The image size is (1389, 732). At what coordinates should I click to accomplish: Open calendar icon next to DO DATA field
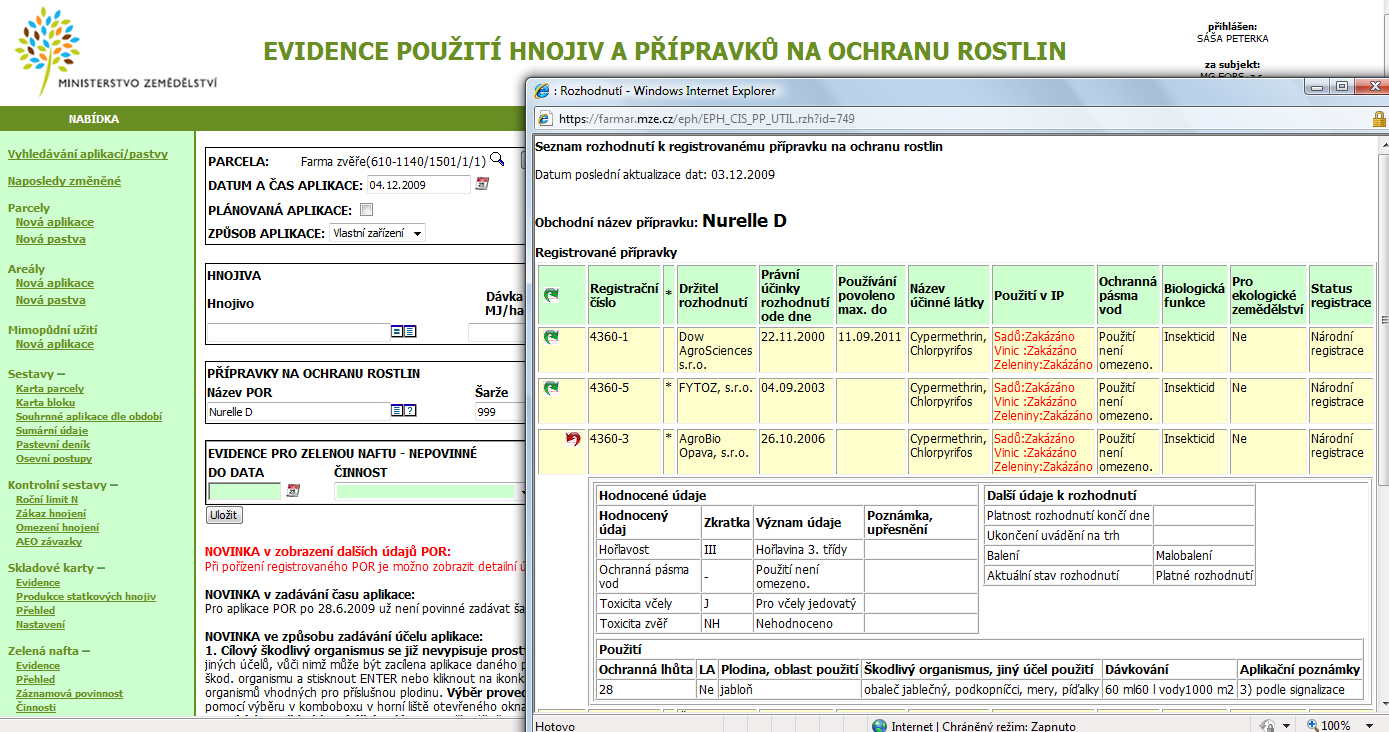point(293,491)
